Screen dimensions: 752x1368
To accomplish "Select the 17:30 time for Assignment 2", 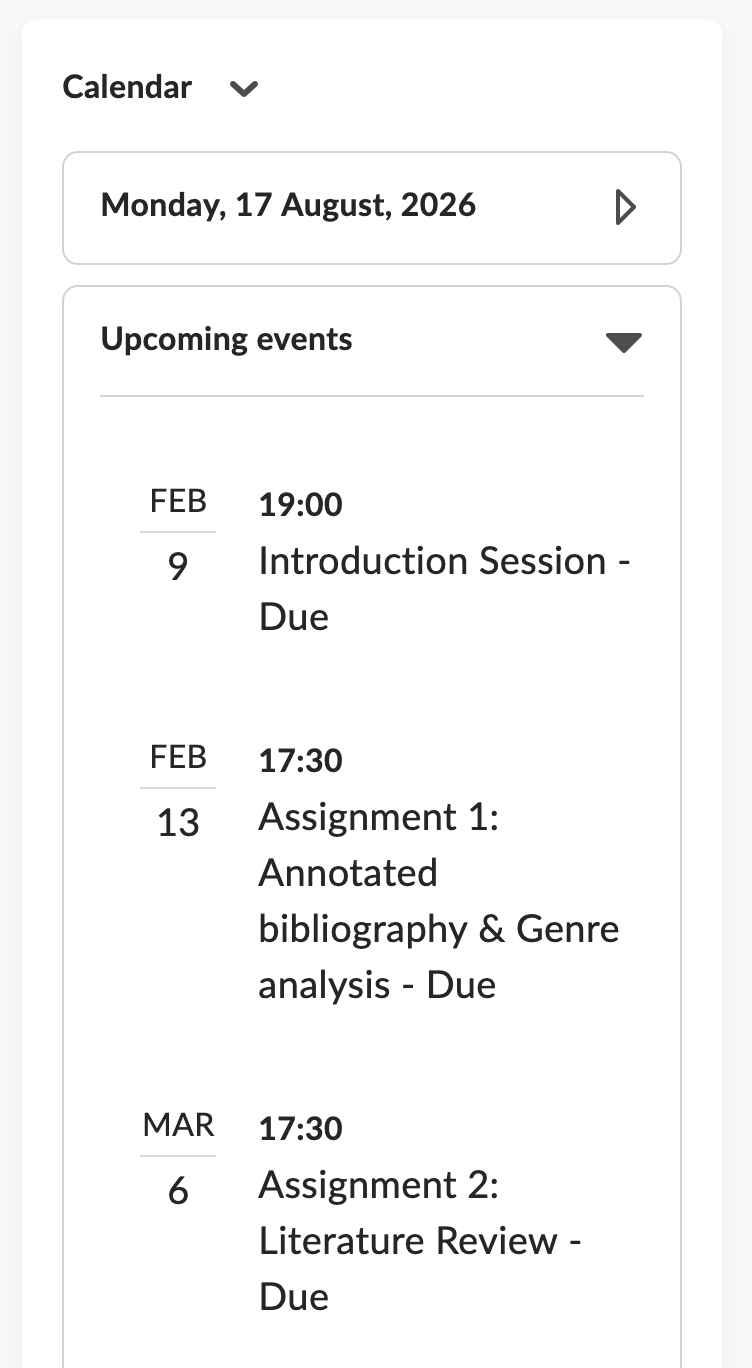I will tap(301, 1129).
